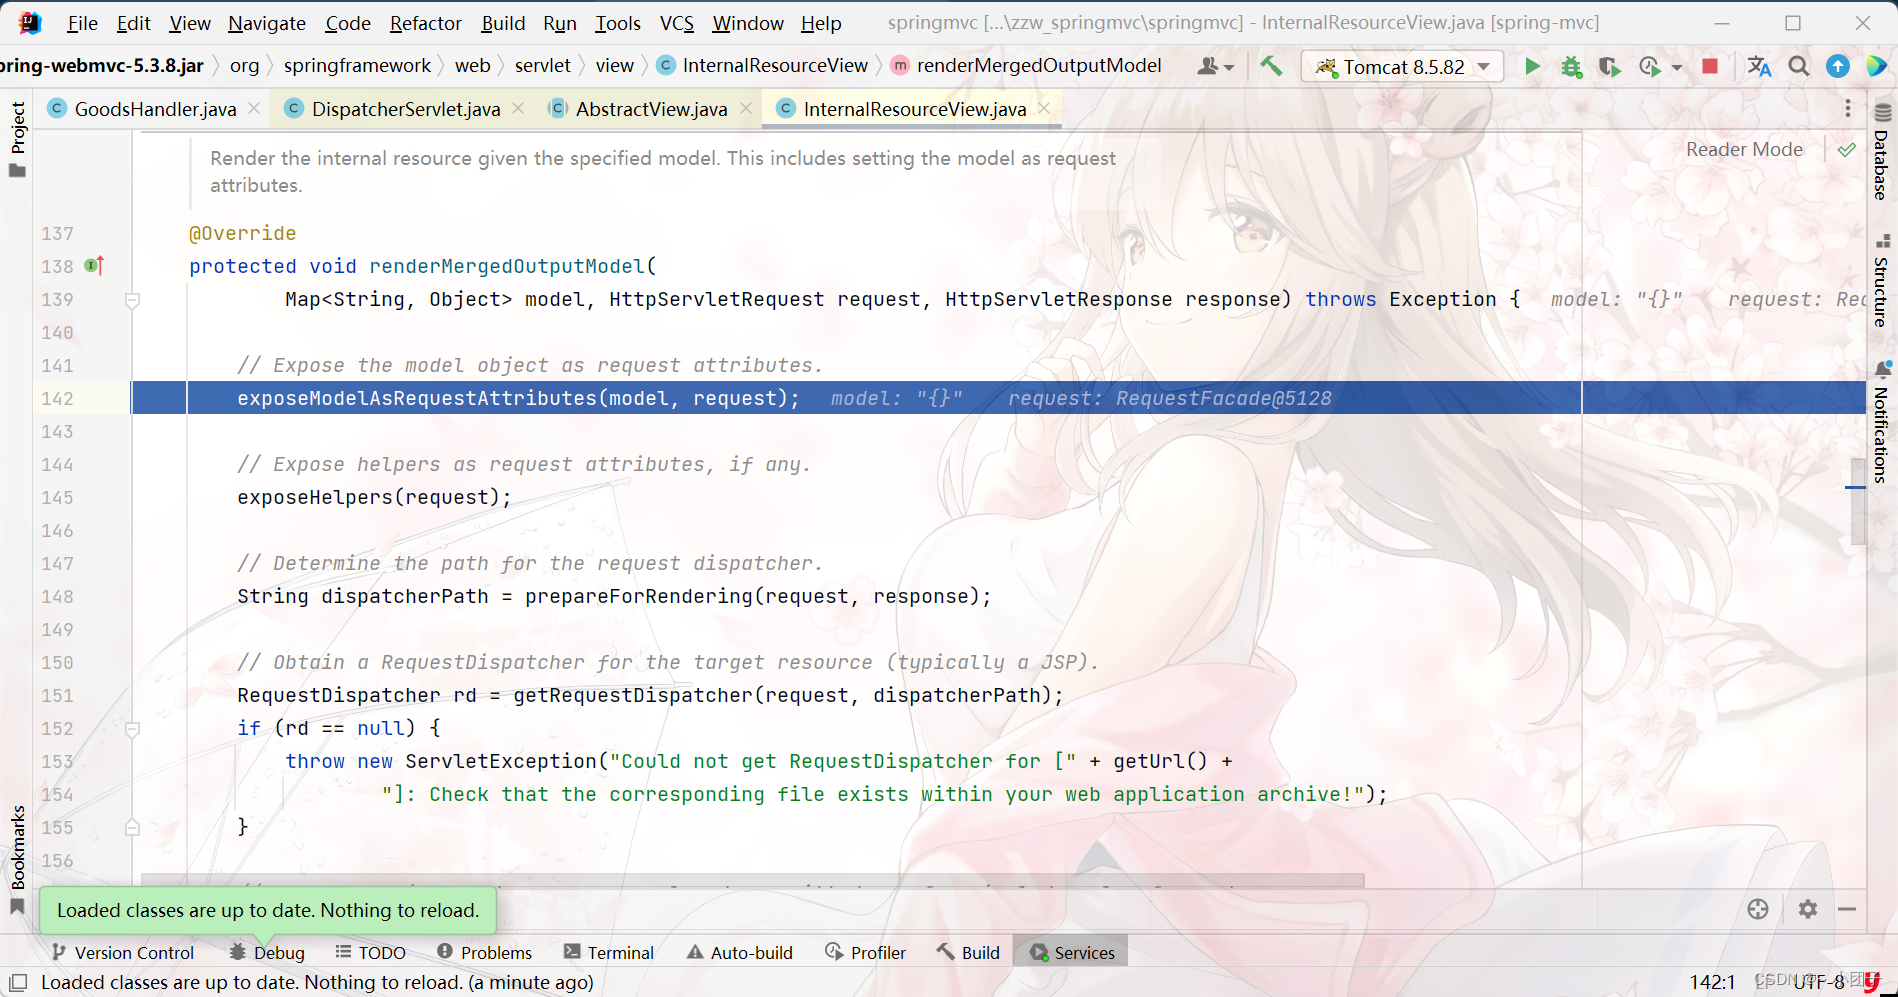Open the VCS menu

pyautogui.click(x=677, y=23)
